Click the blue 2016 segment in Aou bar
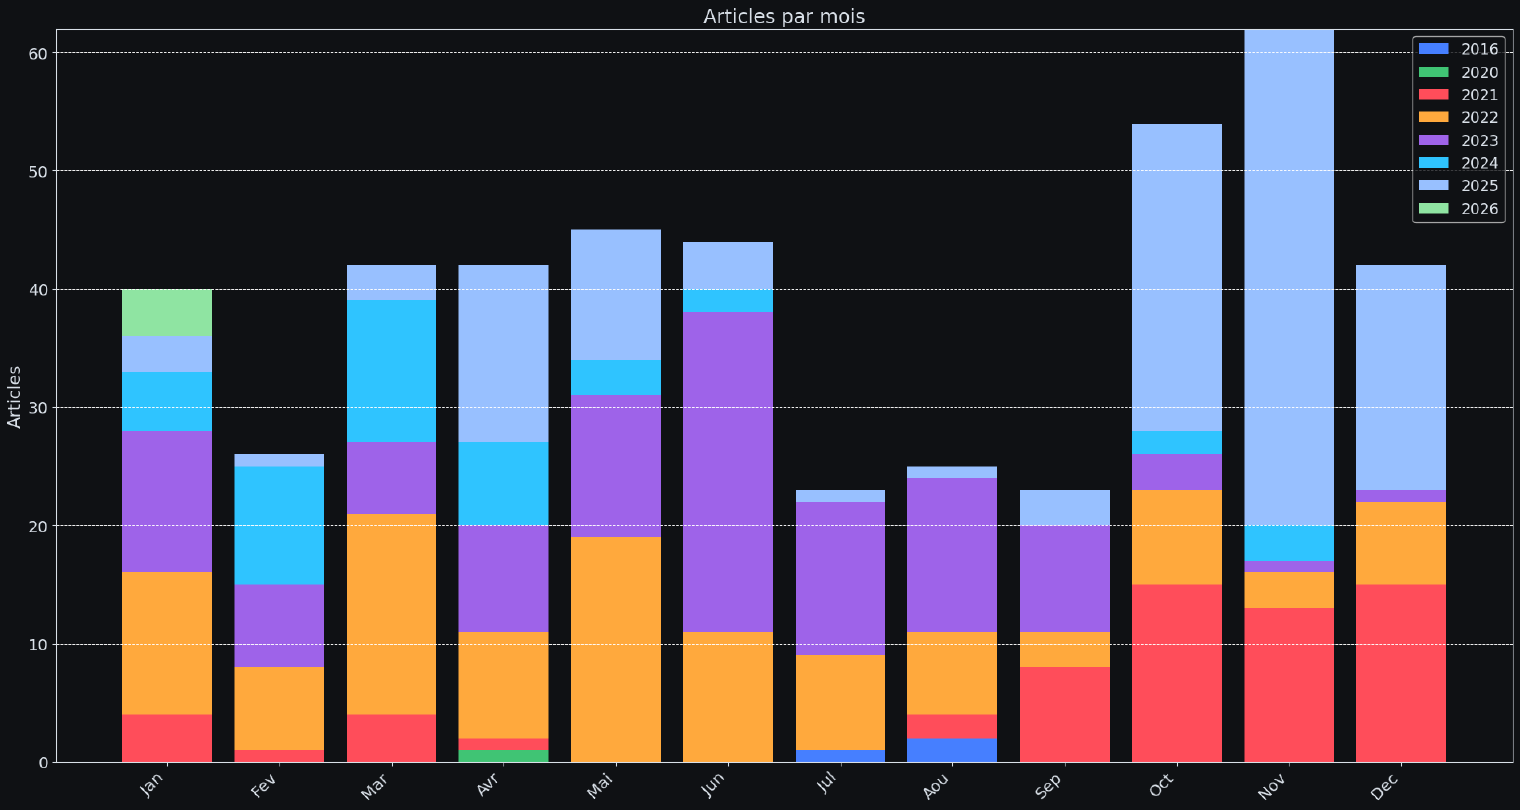Image resolution: width=1520 pixels, height=810 pixels. pyautogui.click(x=952, y=750)
